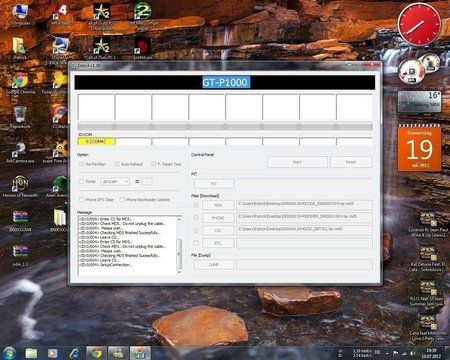Click the yellow 0:[COM4] port box
Image resolution: width=450 pixels, height=360 pixels.
(96, 142)
